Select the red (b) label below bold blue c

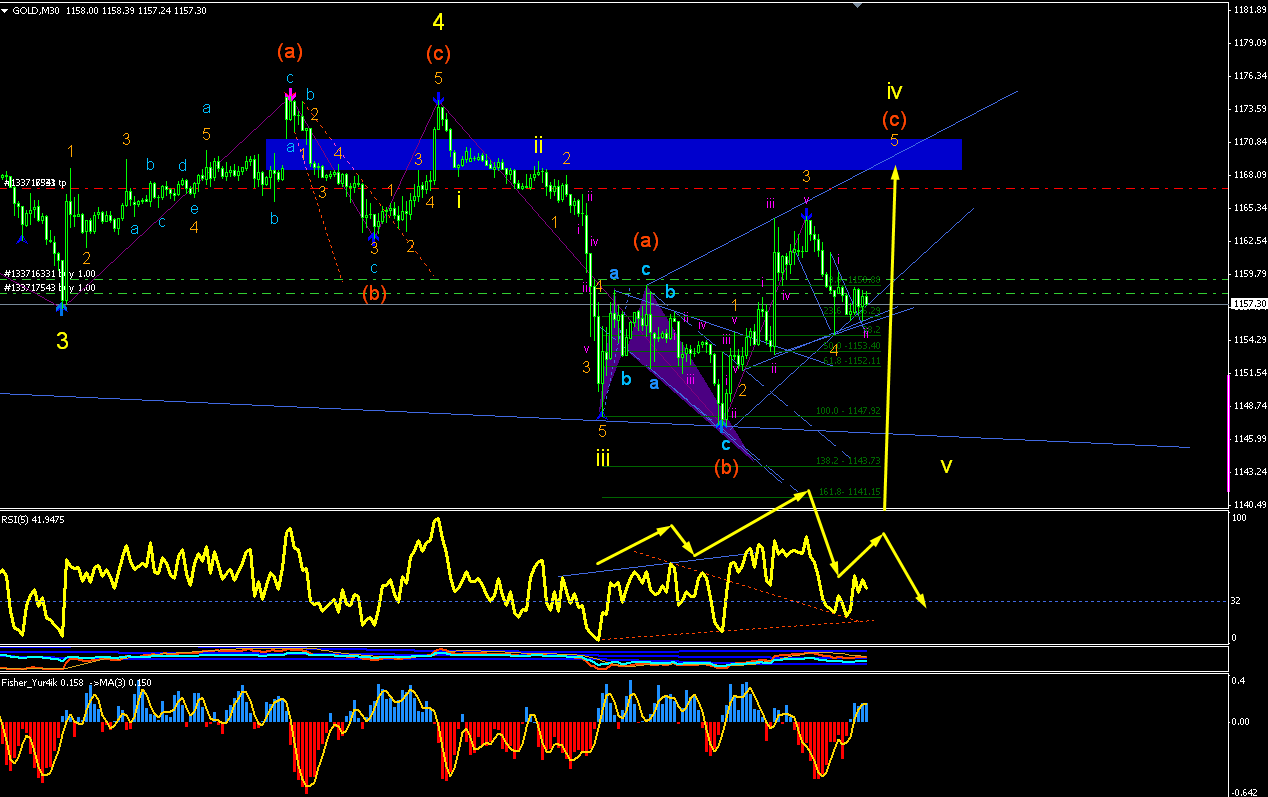pyautogui.click(x=726, y=467)
